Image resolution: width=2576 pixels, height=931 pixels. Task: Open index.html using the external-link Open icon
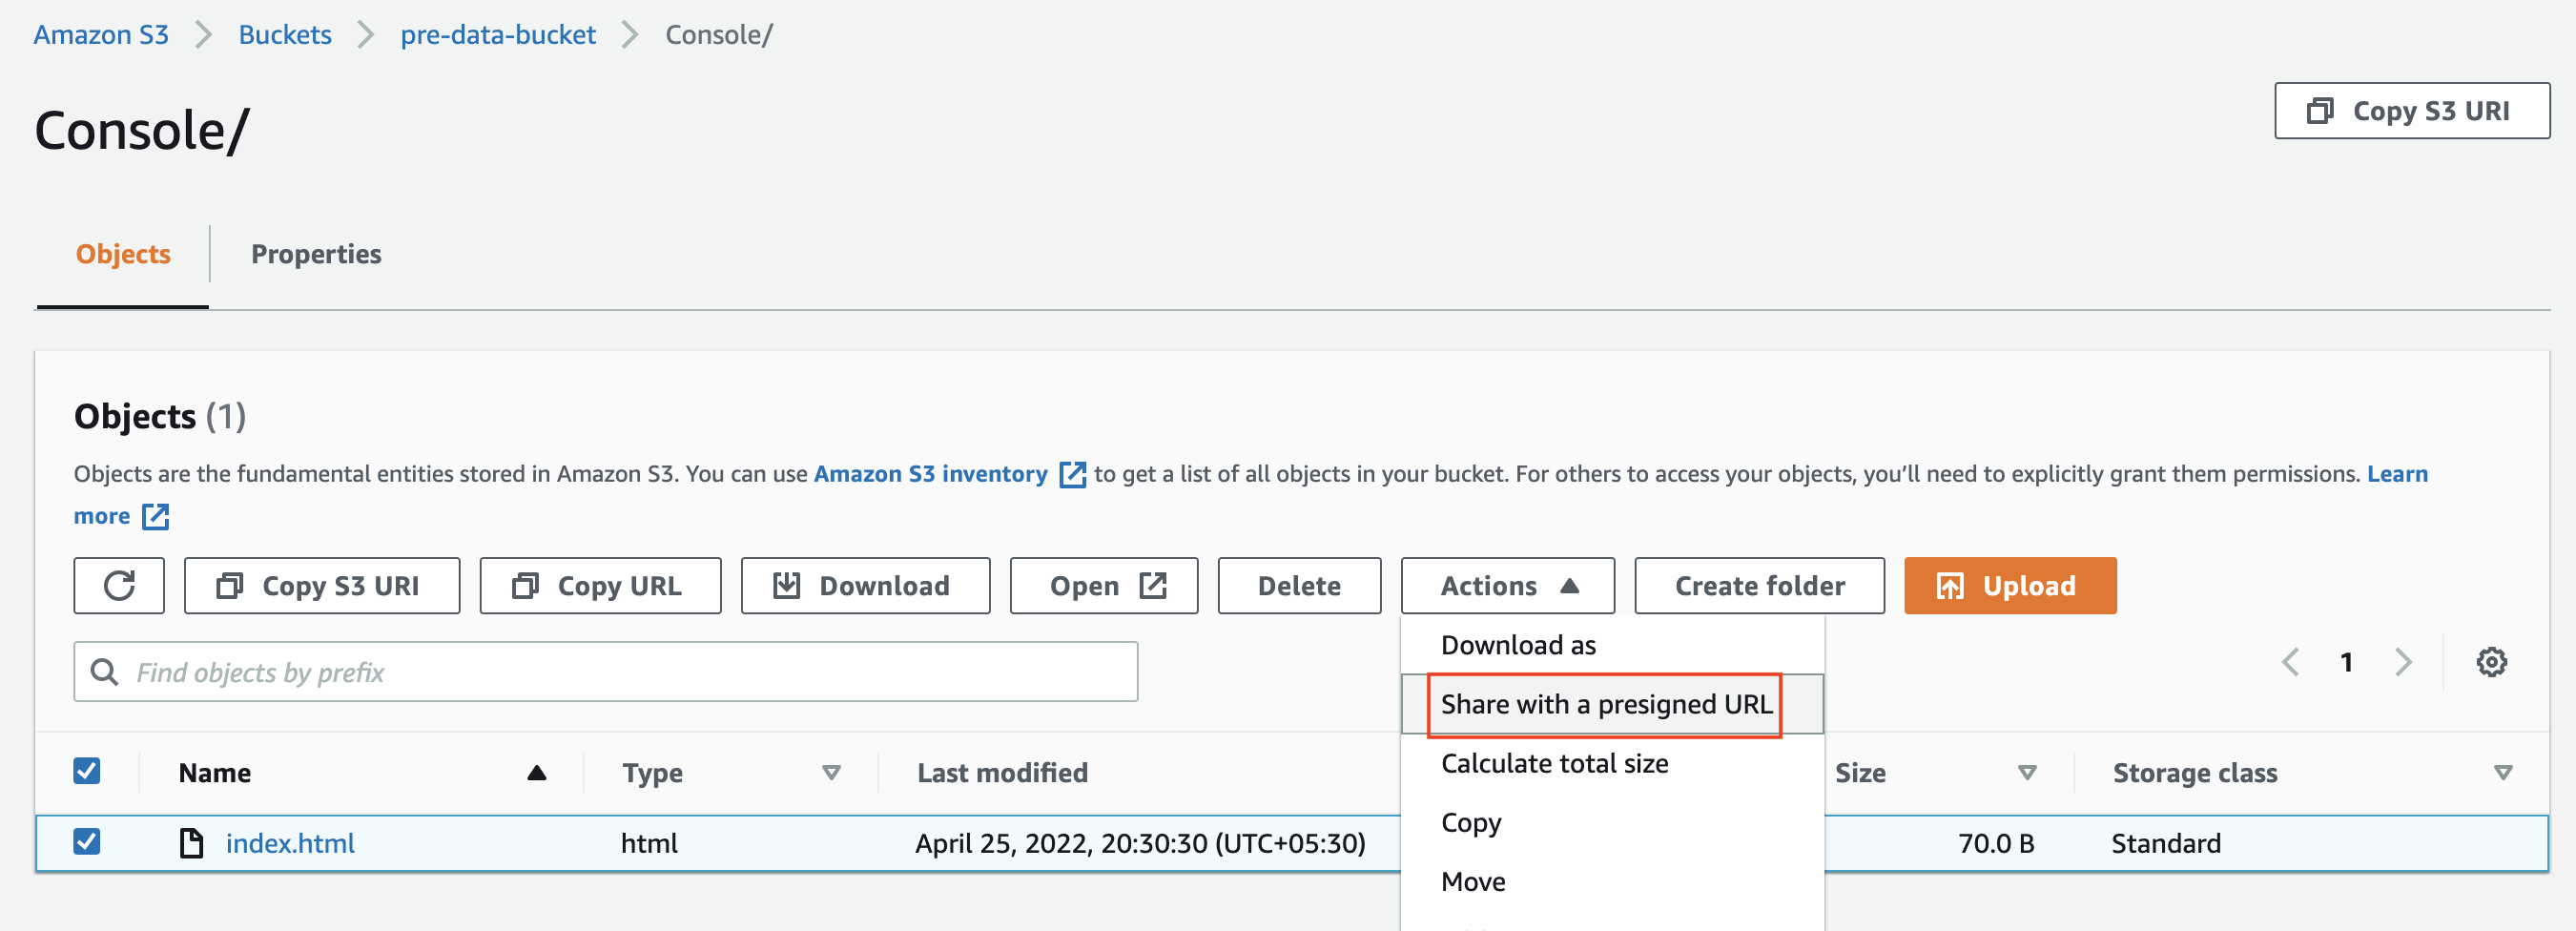coord(1152,585)
